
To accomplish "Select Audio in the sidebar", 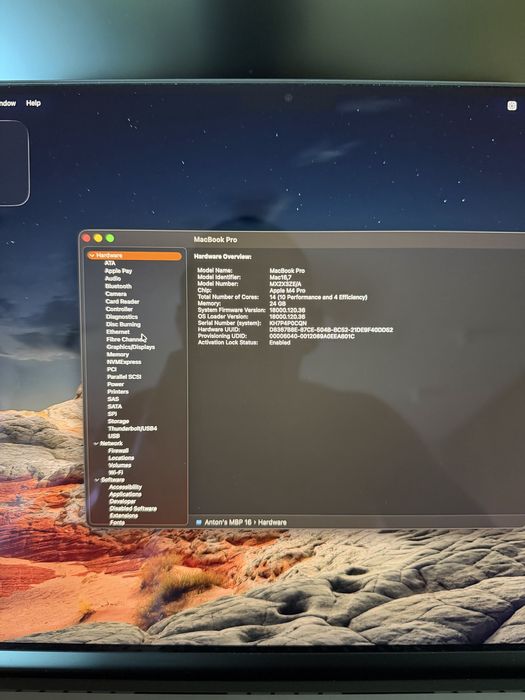I will coord(113,279).
